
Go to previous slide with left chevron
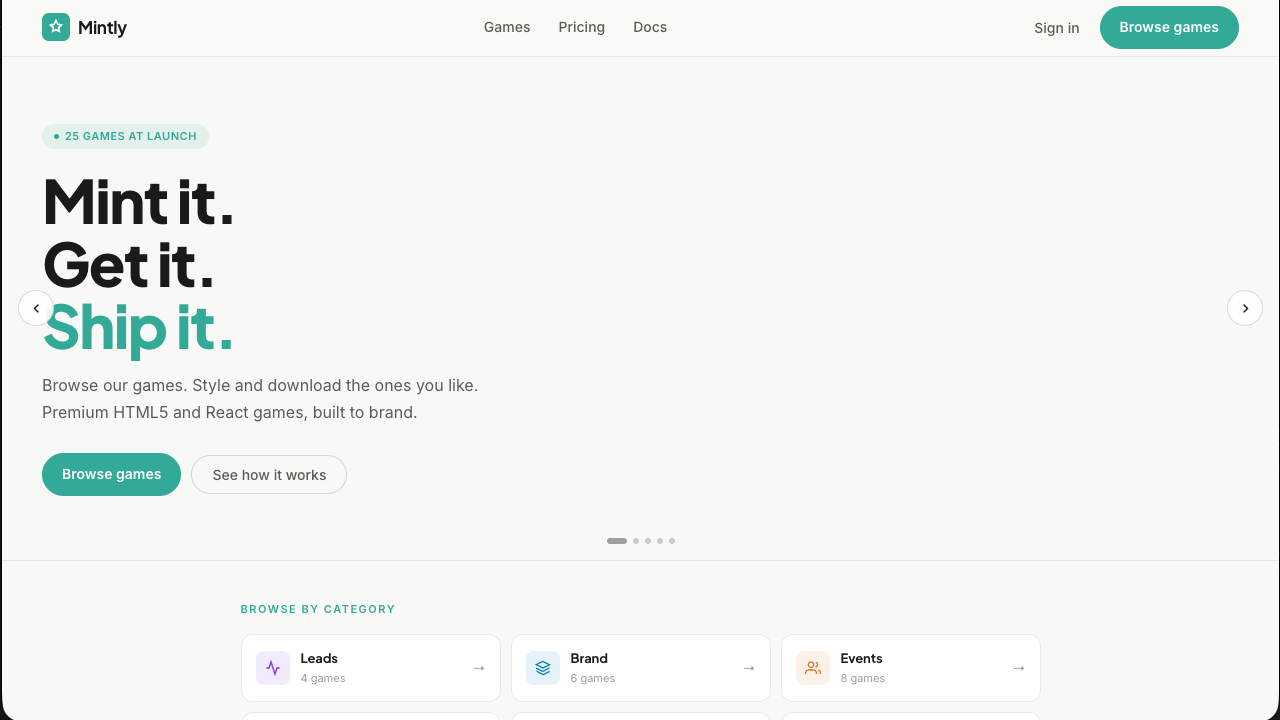(x=36, y=308)
